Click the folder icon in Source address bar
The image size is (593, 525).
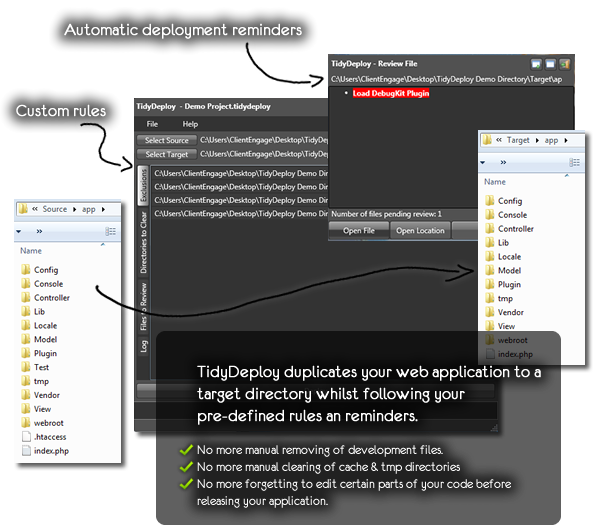coord(23,209)
